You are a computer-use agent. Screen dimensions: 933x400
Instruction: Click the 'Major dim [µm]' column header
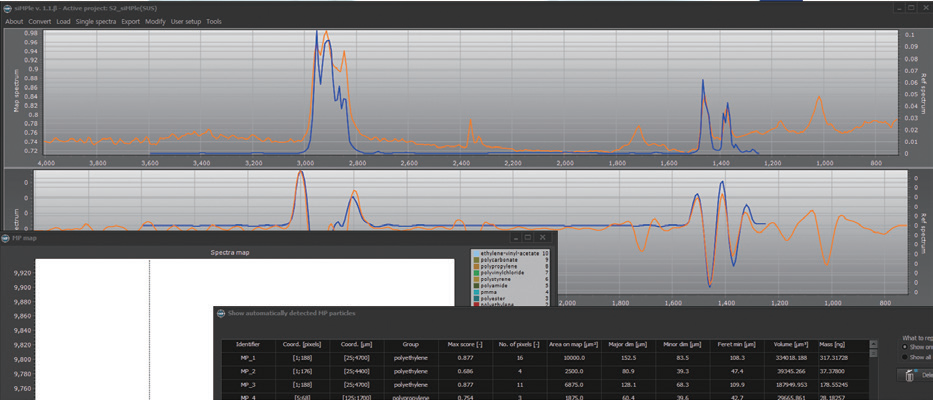click(x=628, y=345)
